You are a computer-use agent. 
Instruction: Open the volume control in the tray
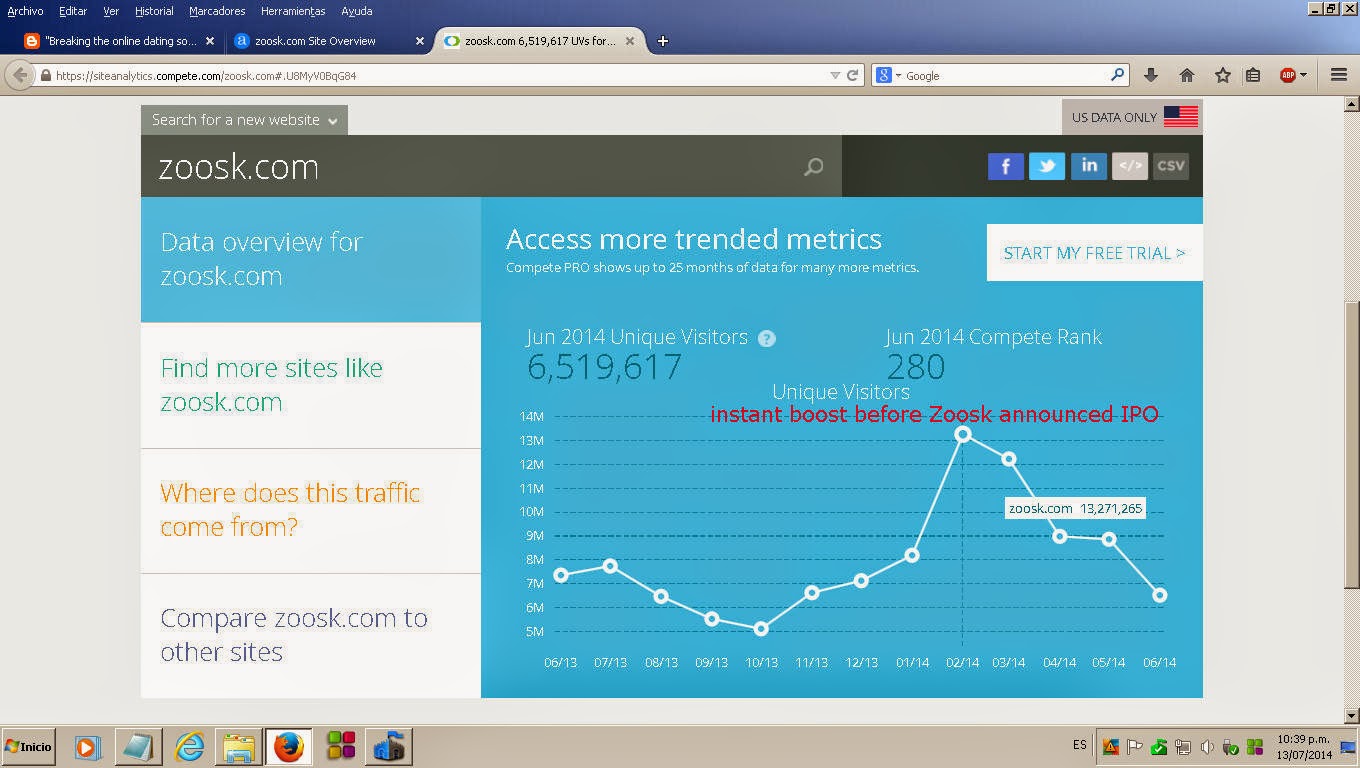pos(1207,747)
